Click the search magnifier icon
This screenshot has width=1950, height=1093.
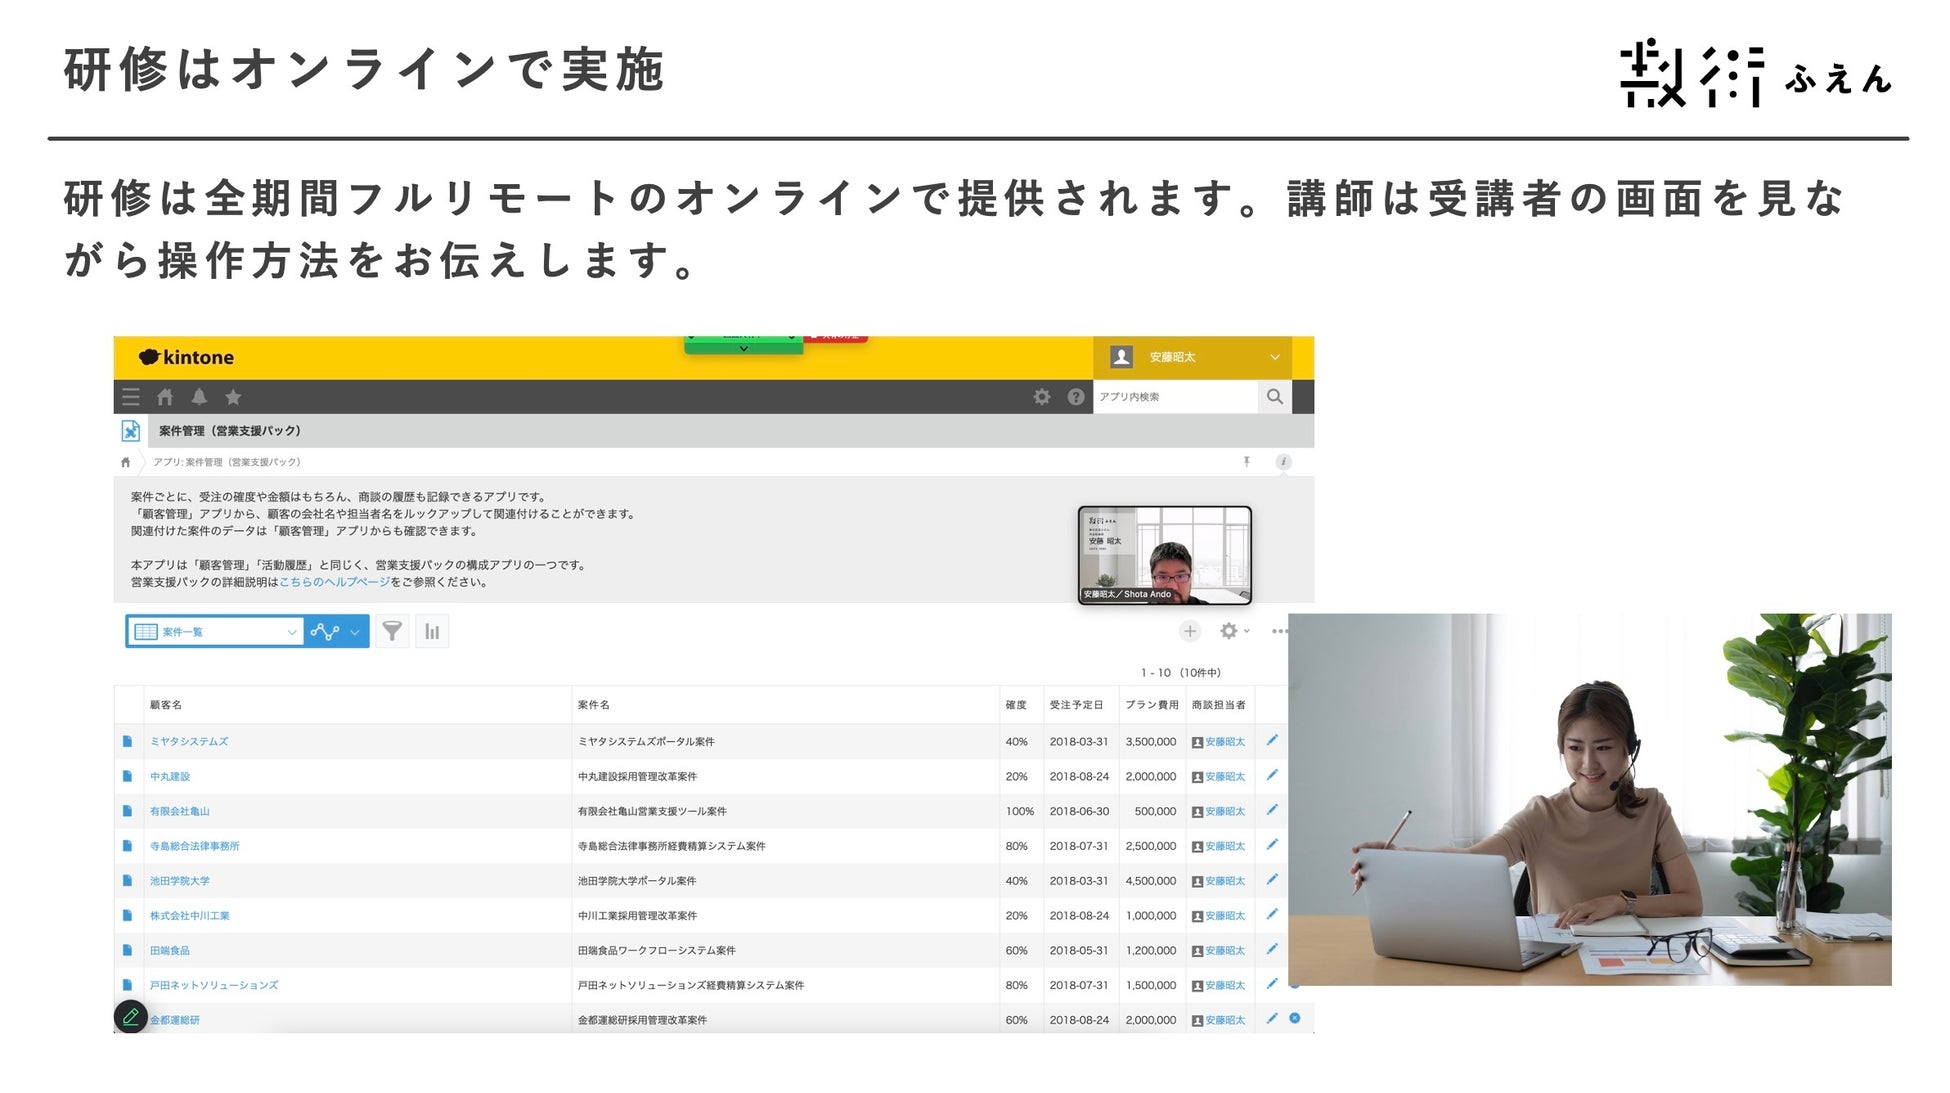tap(1274, 397)
